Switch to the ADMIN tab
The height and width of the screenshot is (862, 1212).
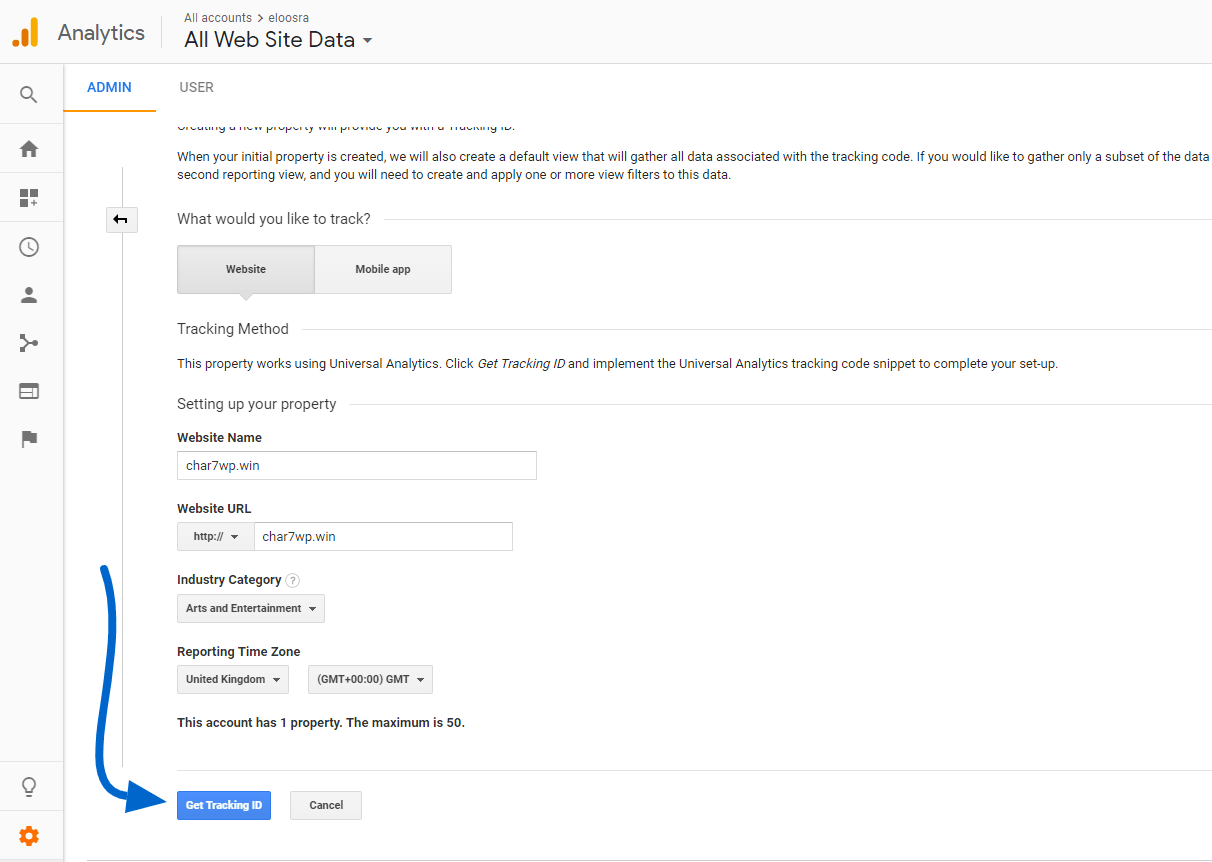pyautogui.click(x=109, y=87)
